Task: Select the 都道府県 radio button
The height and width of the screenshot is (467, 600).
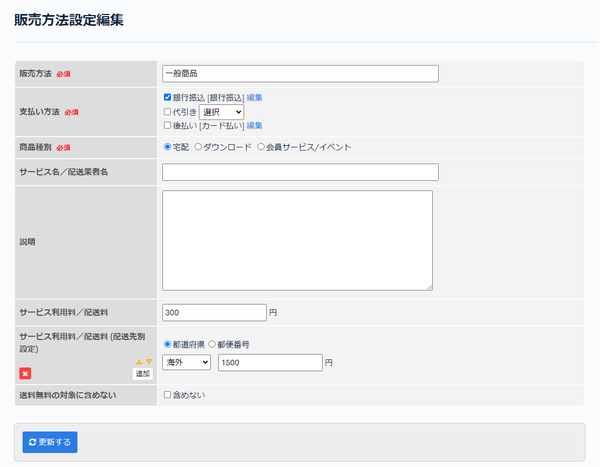Action: point(167,344)
